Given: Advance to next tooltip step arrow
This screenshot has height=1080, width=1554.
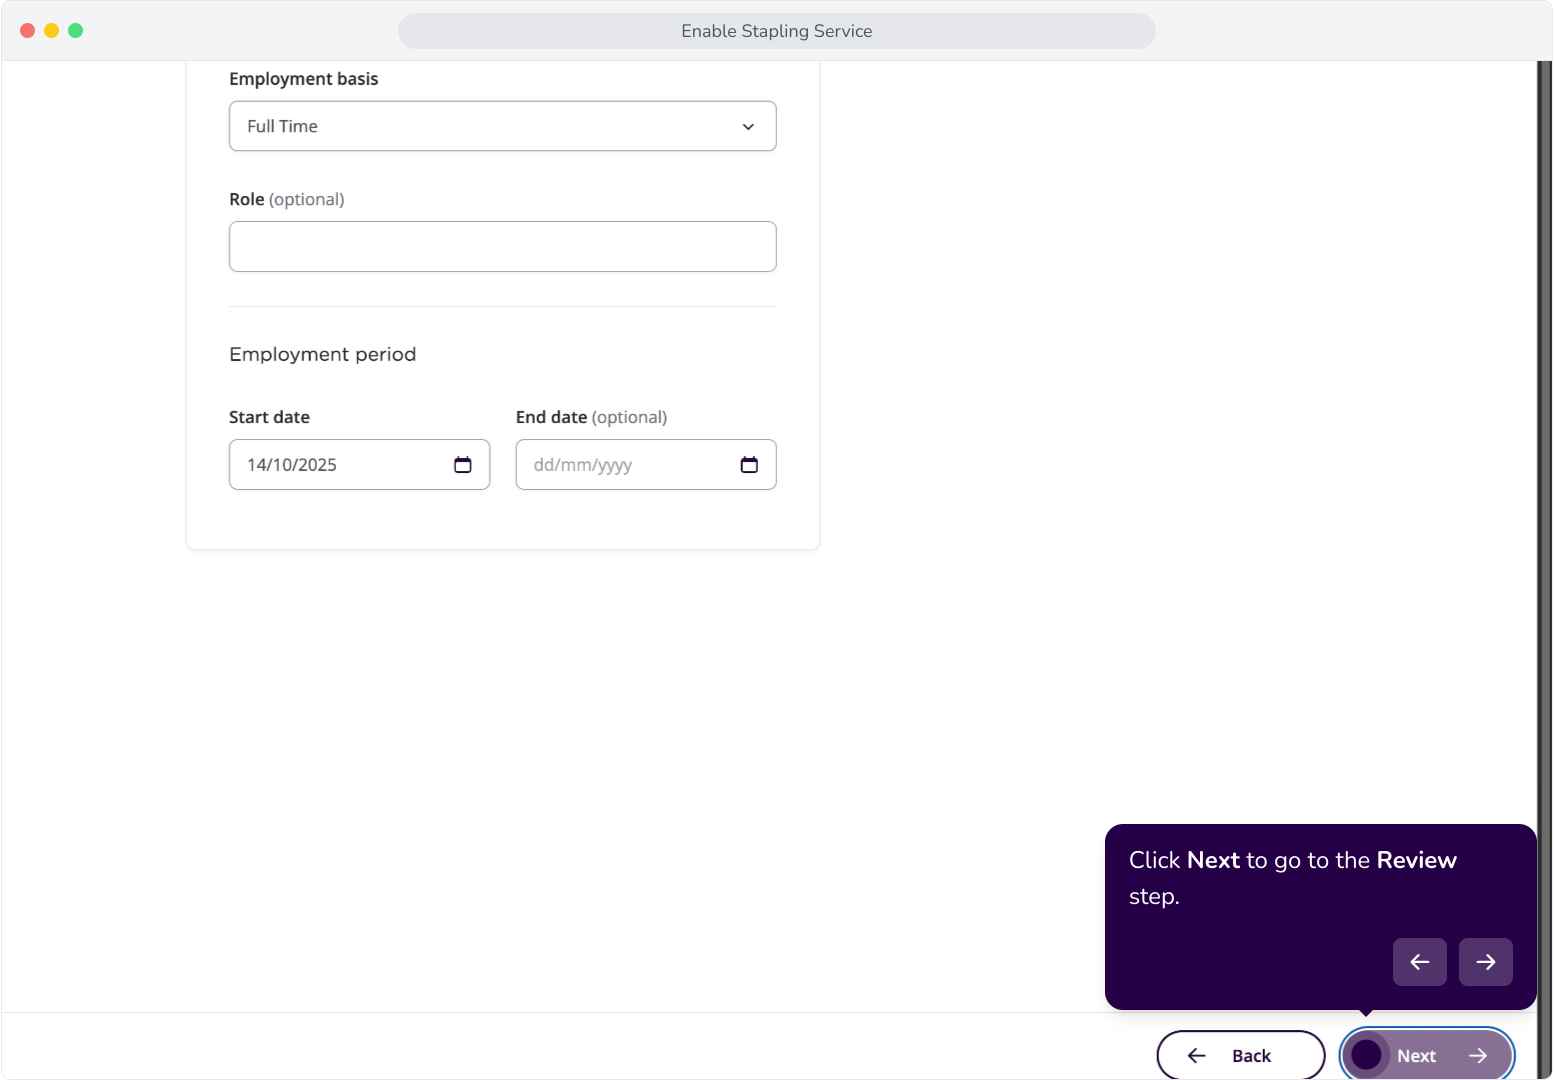Looking at the screenshot, I should click(x=1485, y=962).
